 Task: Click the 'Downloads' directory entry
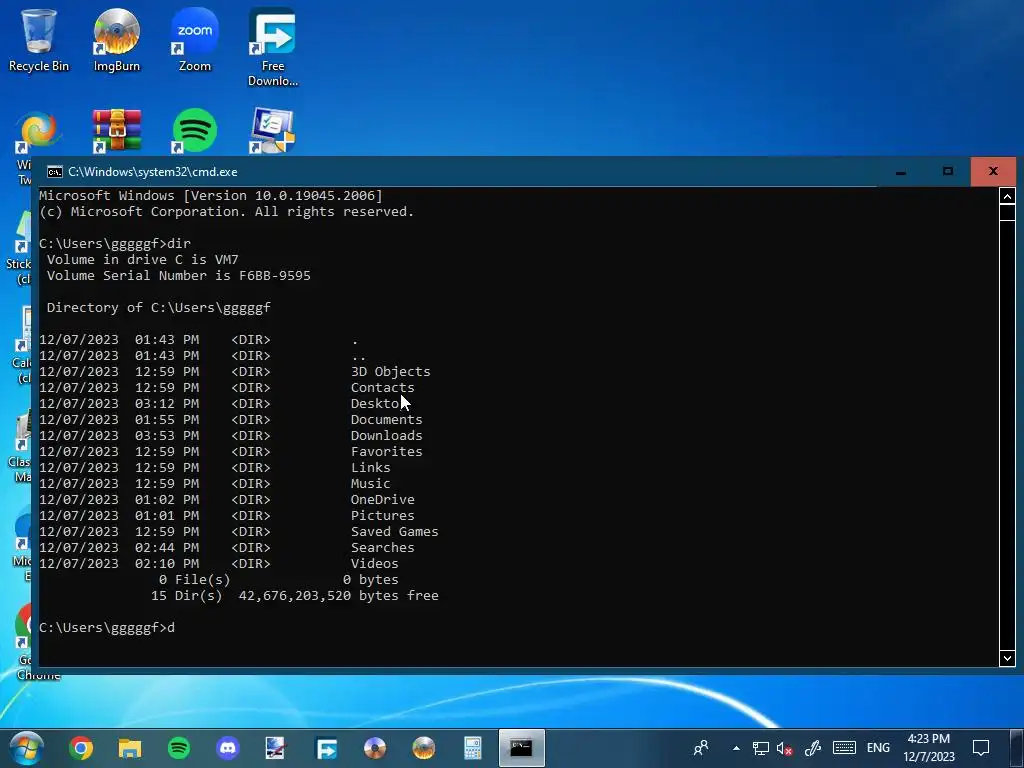pos(387,436)
